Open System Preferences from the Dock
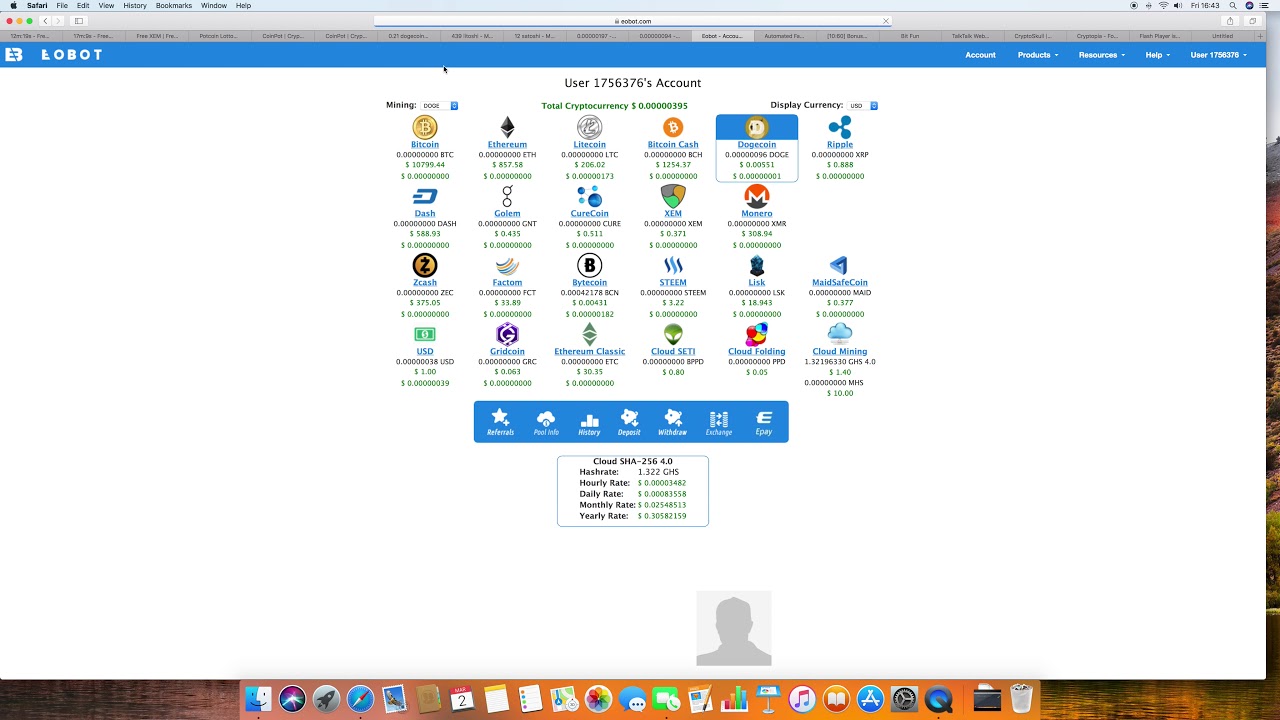 (904, 699)
